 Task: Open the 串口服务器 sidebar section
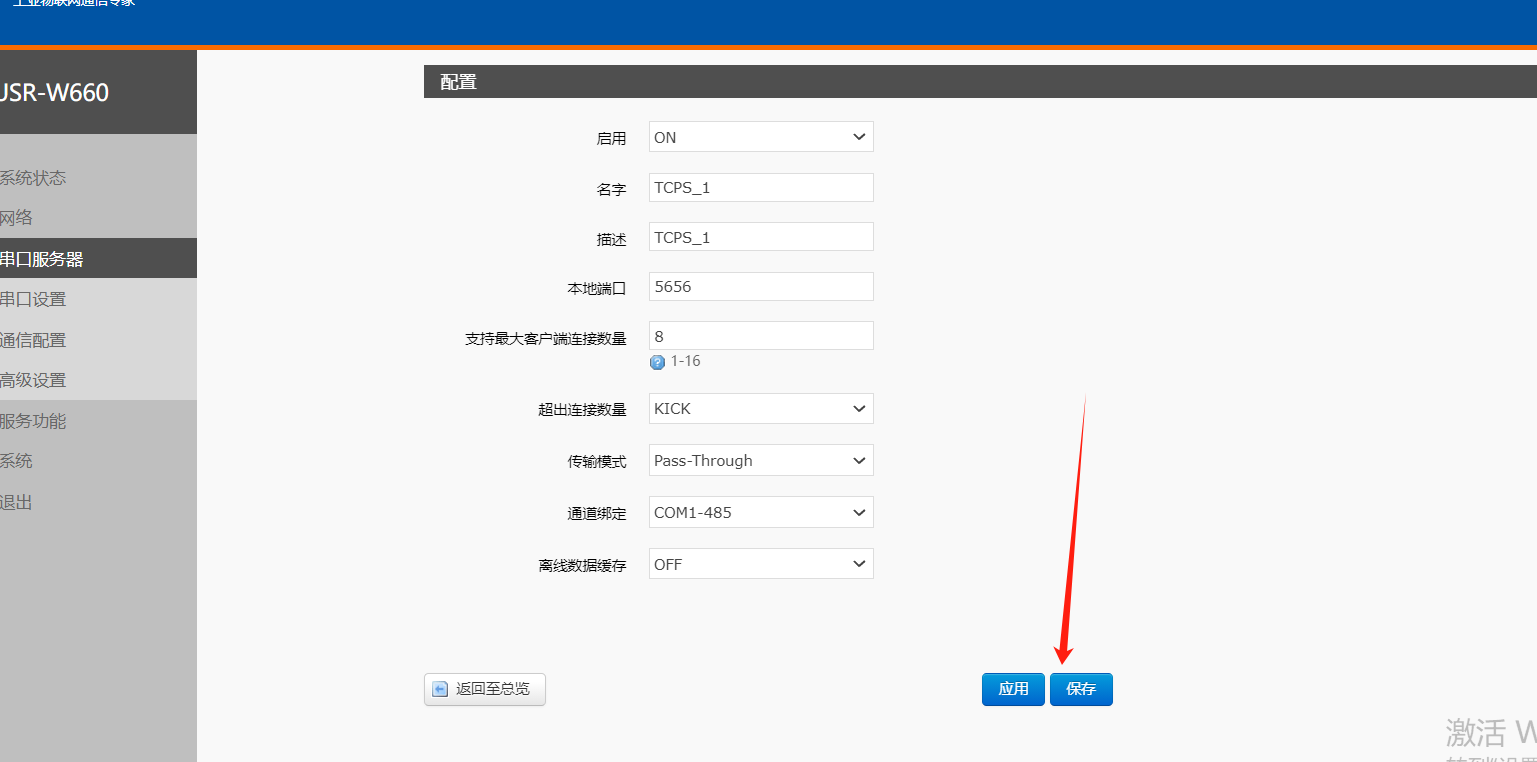tap(42, 259)
